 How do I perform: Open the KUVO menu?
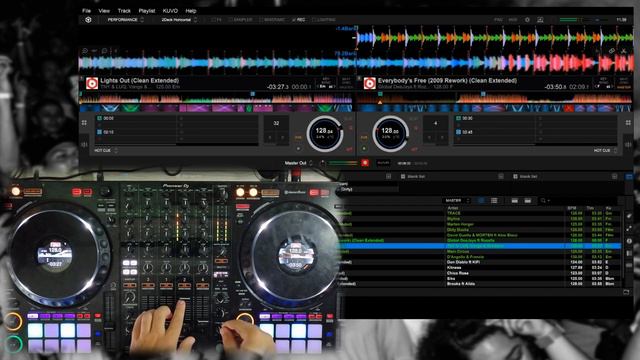(x=170, y=11)
